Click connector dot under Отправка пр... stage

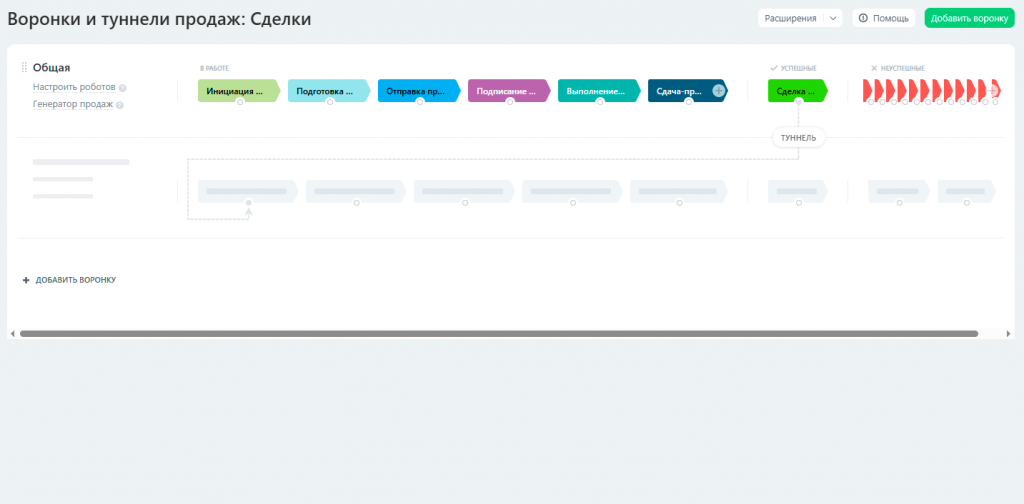(420, 102)
